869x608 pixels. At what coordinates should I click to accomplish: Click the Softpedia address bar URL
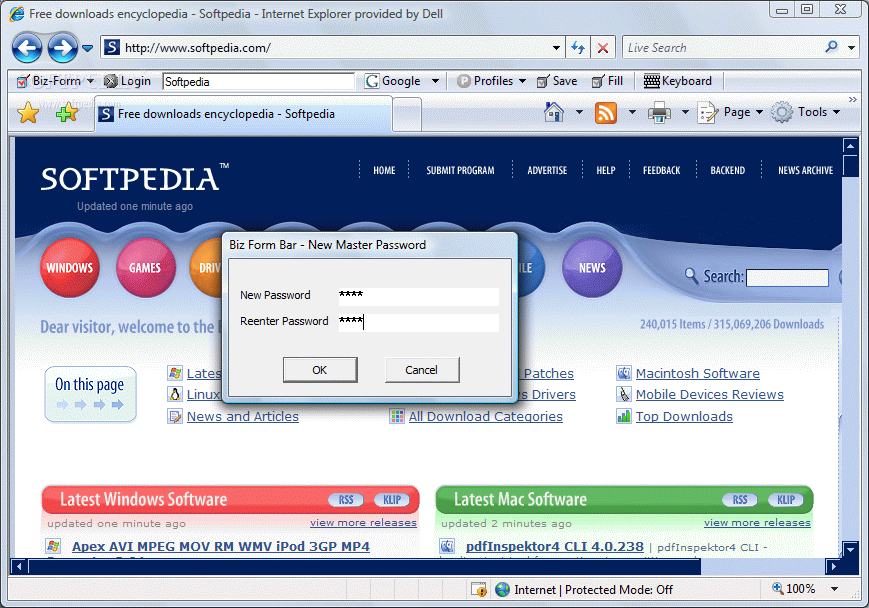197,48
